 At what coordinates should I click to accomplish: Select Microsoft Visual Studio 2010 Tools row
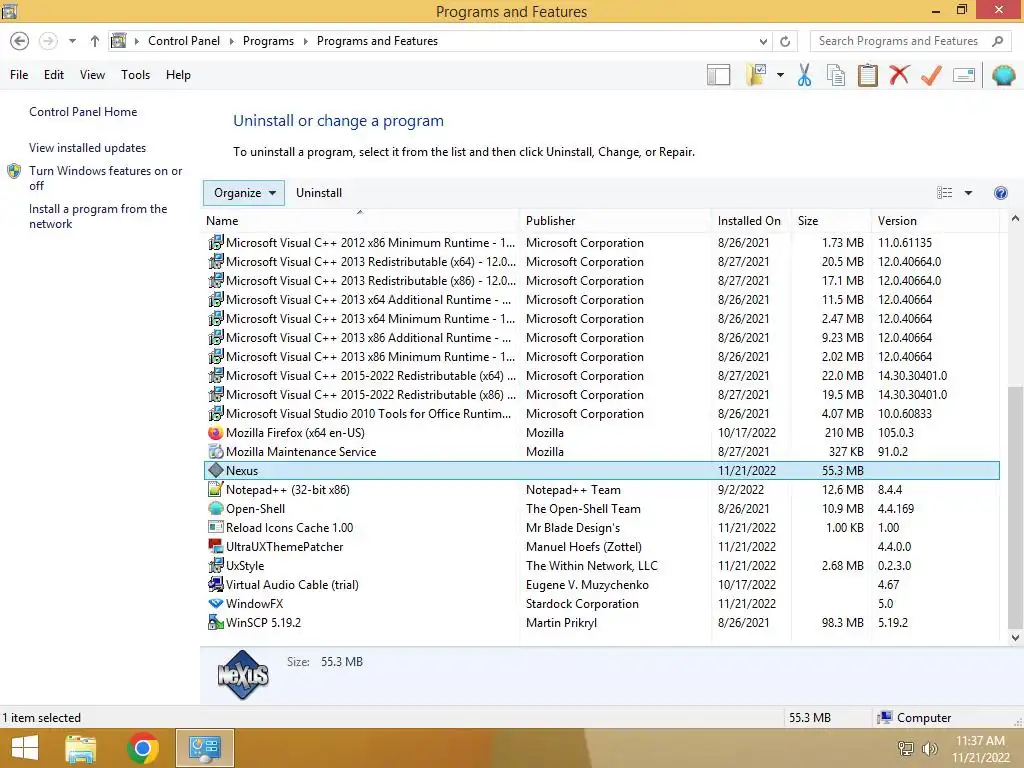[x=601, y=413]
